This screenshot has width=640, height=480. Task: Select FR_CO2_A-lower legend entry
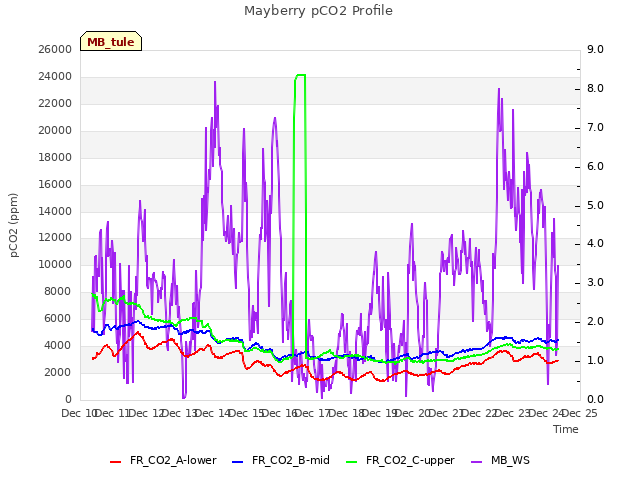(163, 460)
